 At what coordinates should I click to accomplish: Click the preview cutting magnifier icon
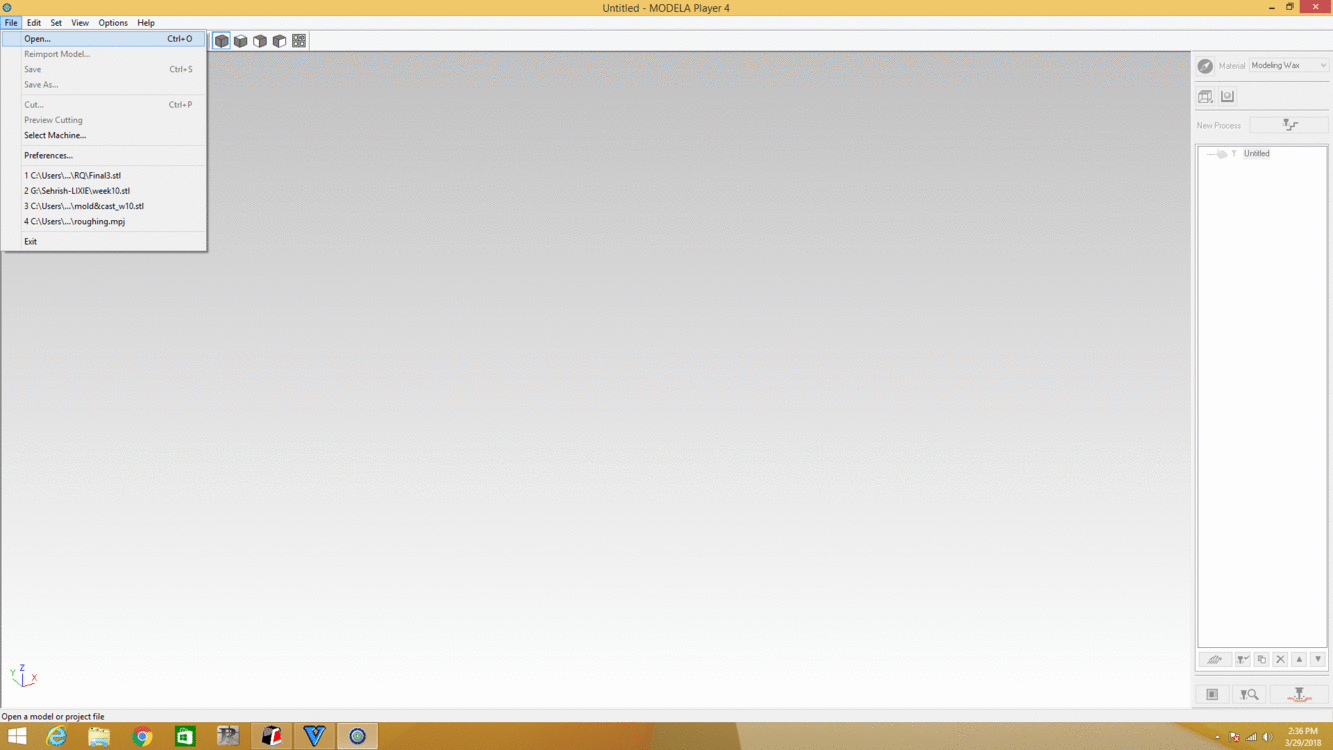pos(1249,694)
